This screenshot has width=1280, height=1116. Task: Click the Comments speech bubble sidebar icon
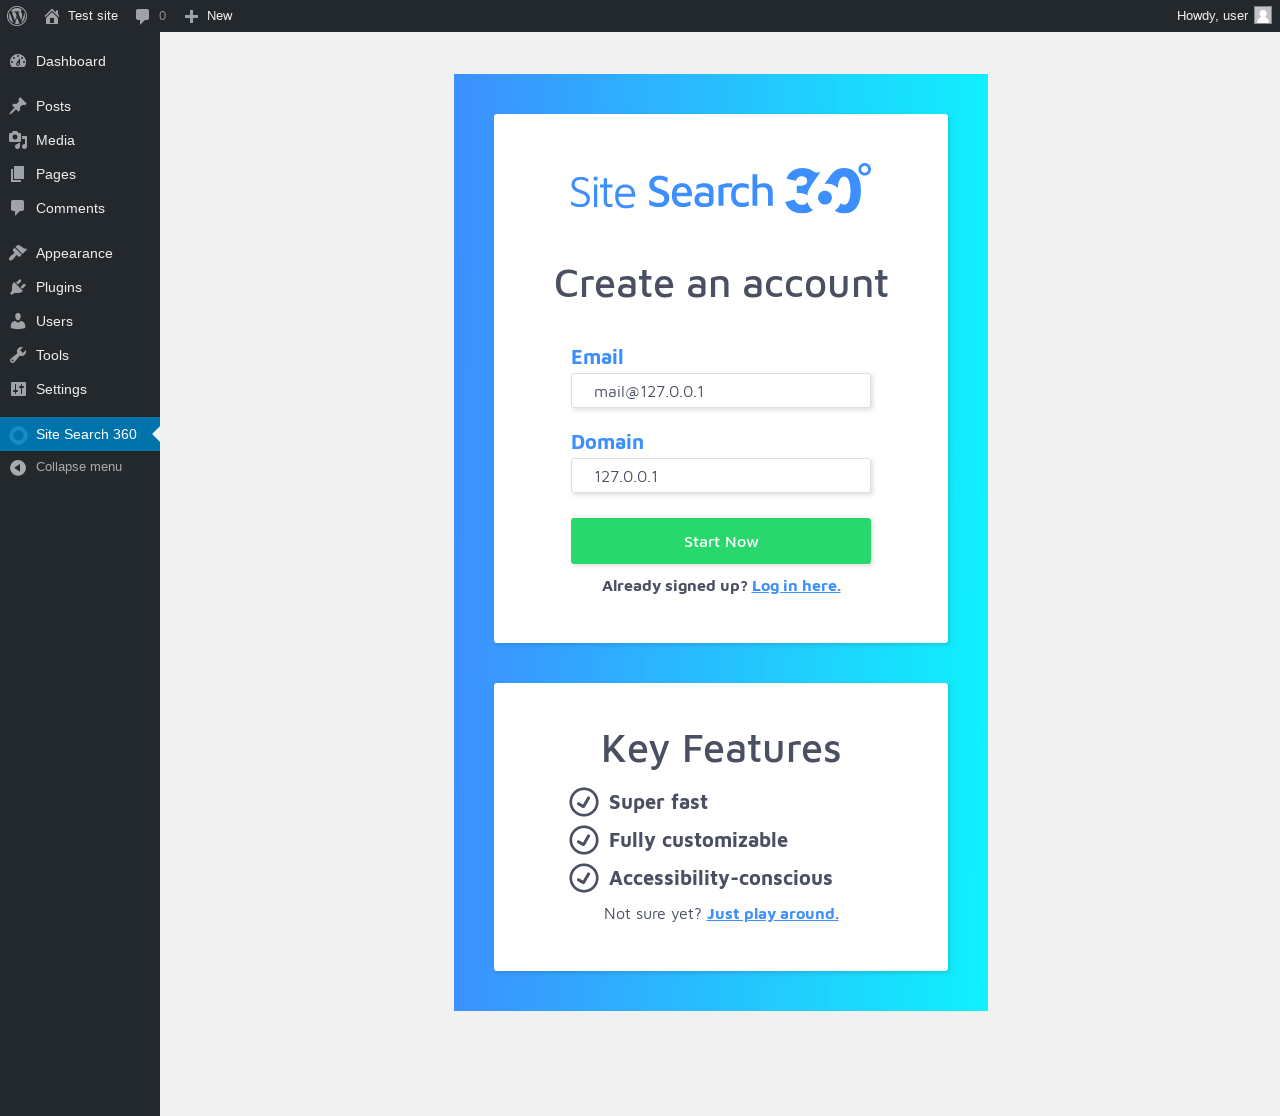tap(18, 208)
